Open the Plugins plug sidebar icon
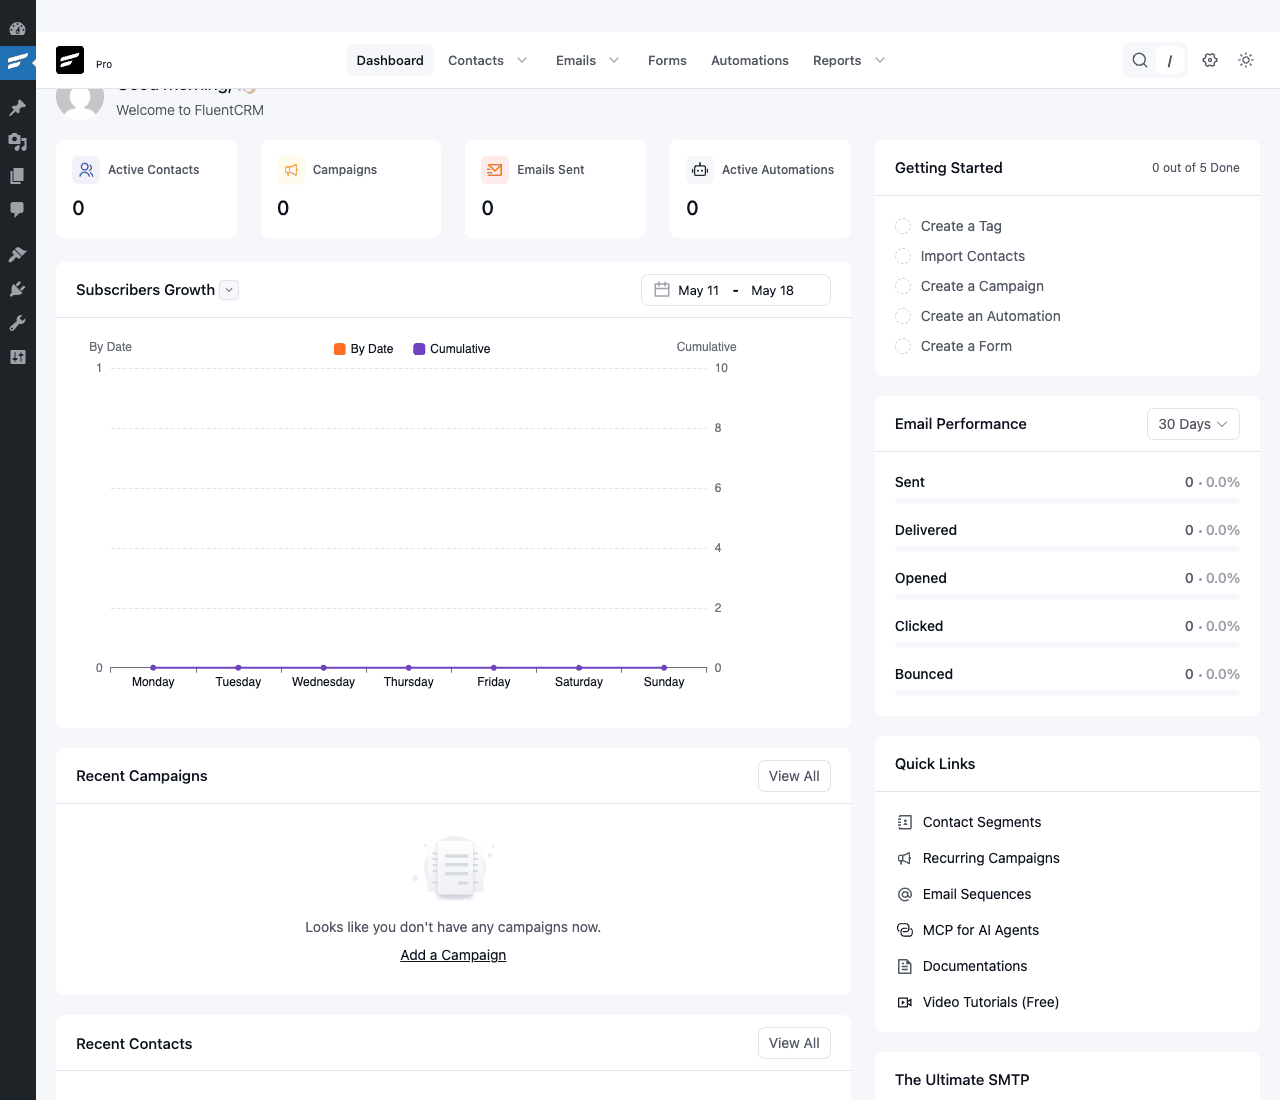Viewport: 1280px width, 1100px height. (17, 289)
